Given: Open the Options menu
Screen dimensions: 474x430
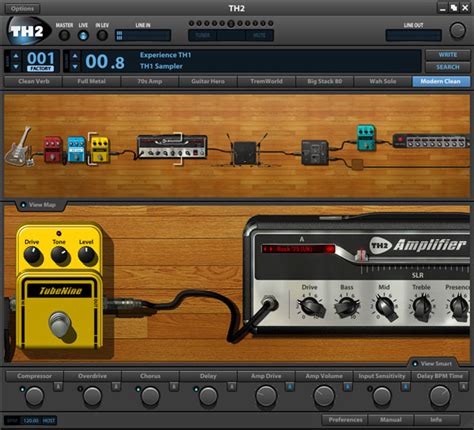Looking at the screenshot, I should (x=22, y=8).
